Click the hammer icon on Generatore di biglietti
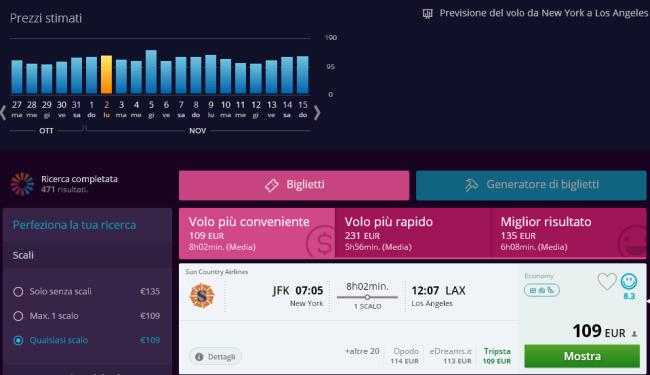 (x=471, y=185)
